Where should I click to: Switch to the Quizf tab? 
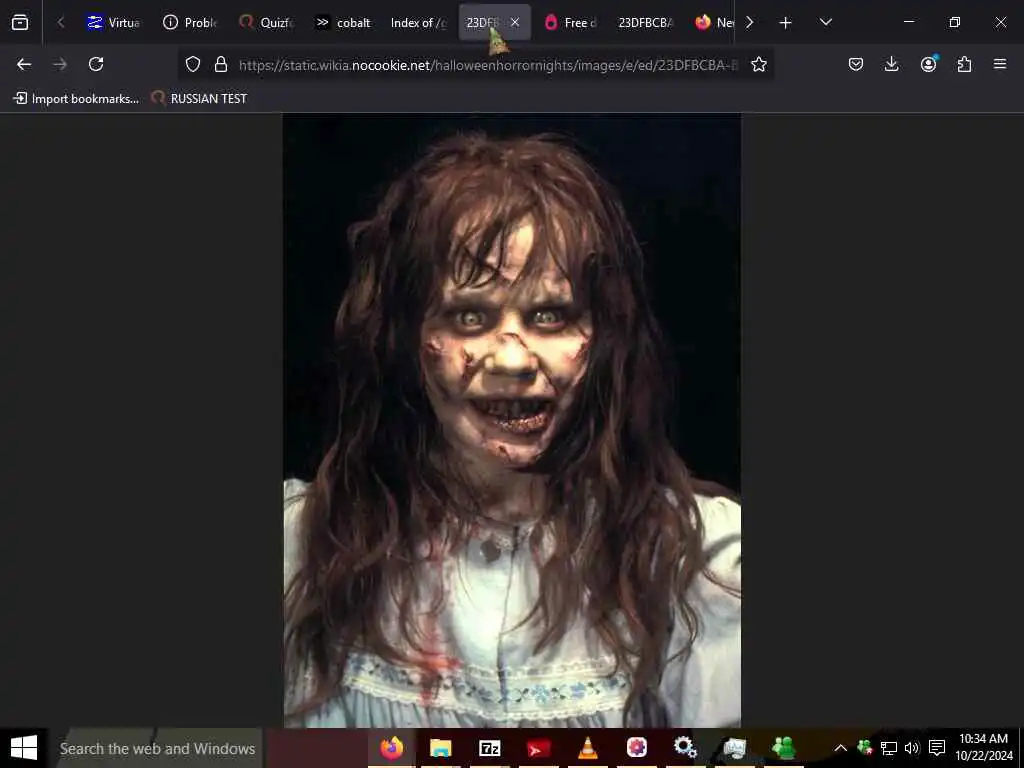(265, 23)
